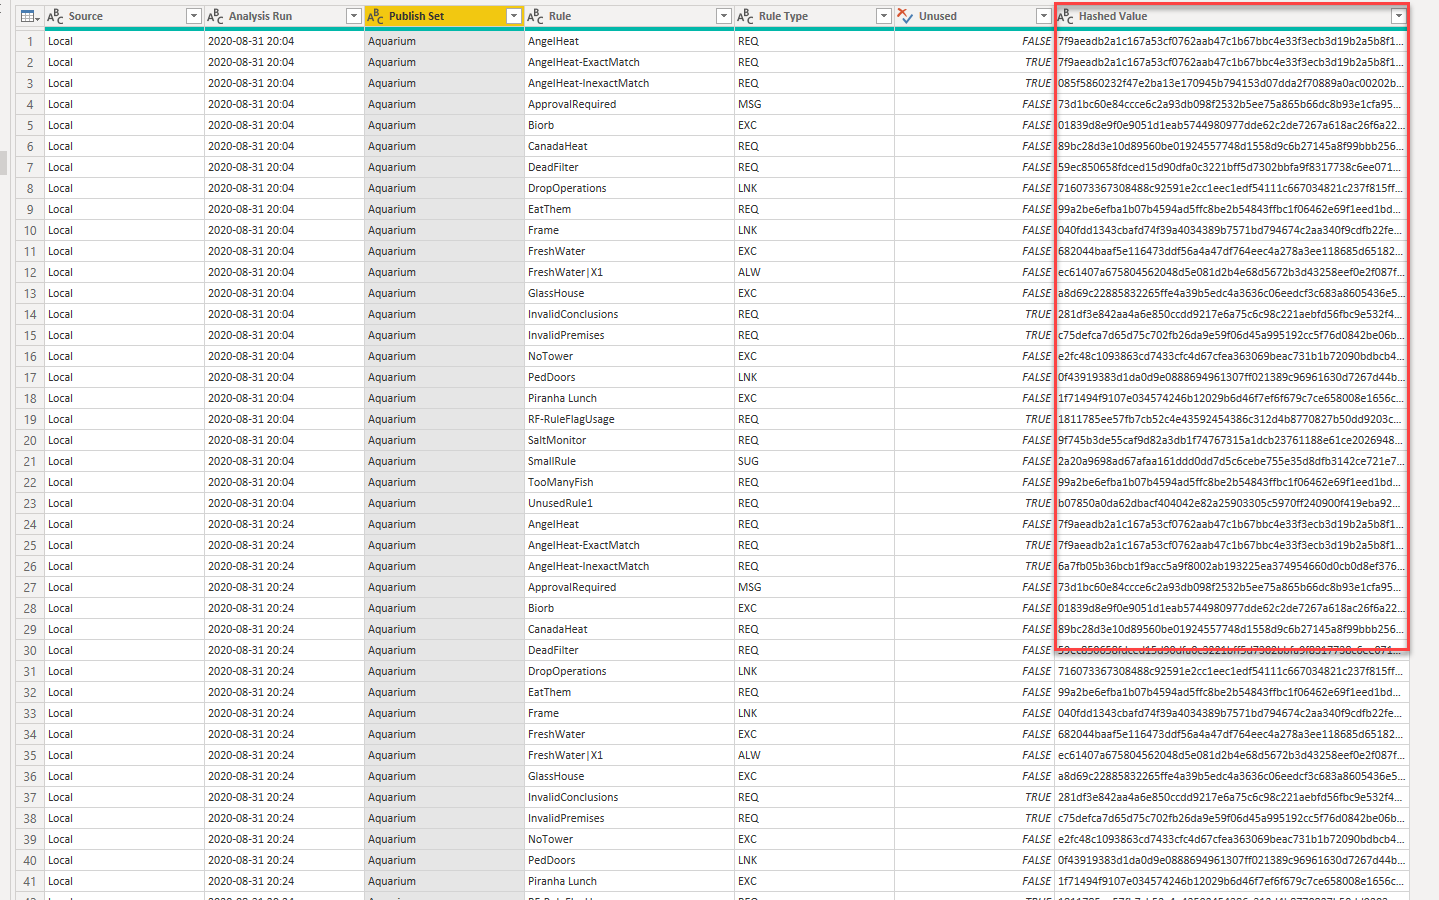Select the Analysis Run column header
Screen dimensions: 1439x900
(x=284, y=16)
